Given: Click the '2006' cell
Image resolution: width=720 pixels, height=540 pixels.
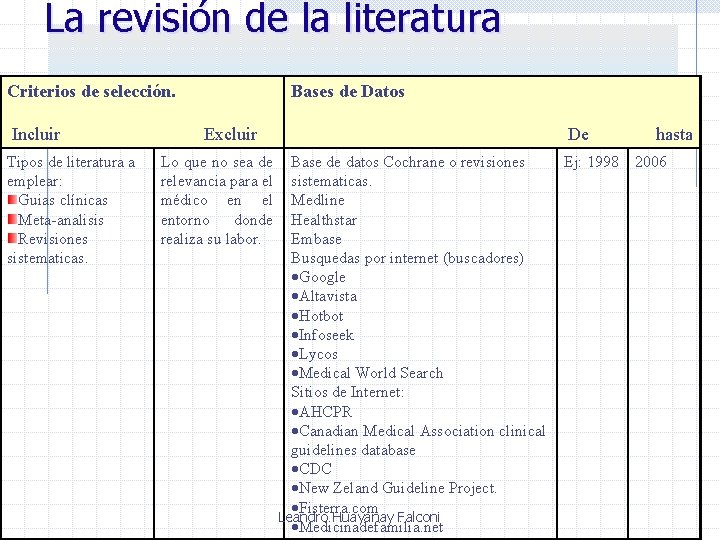Looking at the screenshot, I should pyautogui.click(x=651, y=162).
